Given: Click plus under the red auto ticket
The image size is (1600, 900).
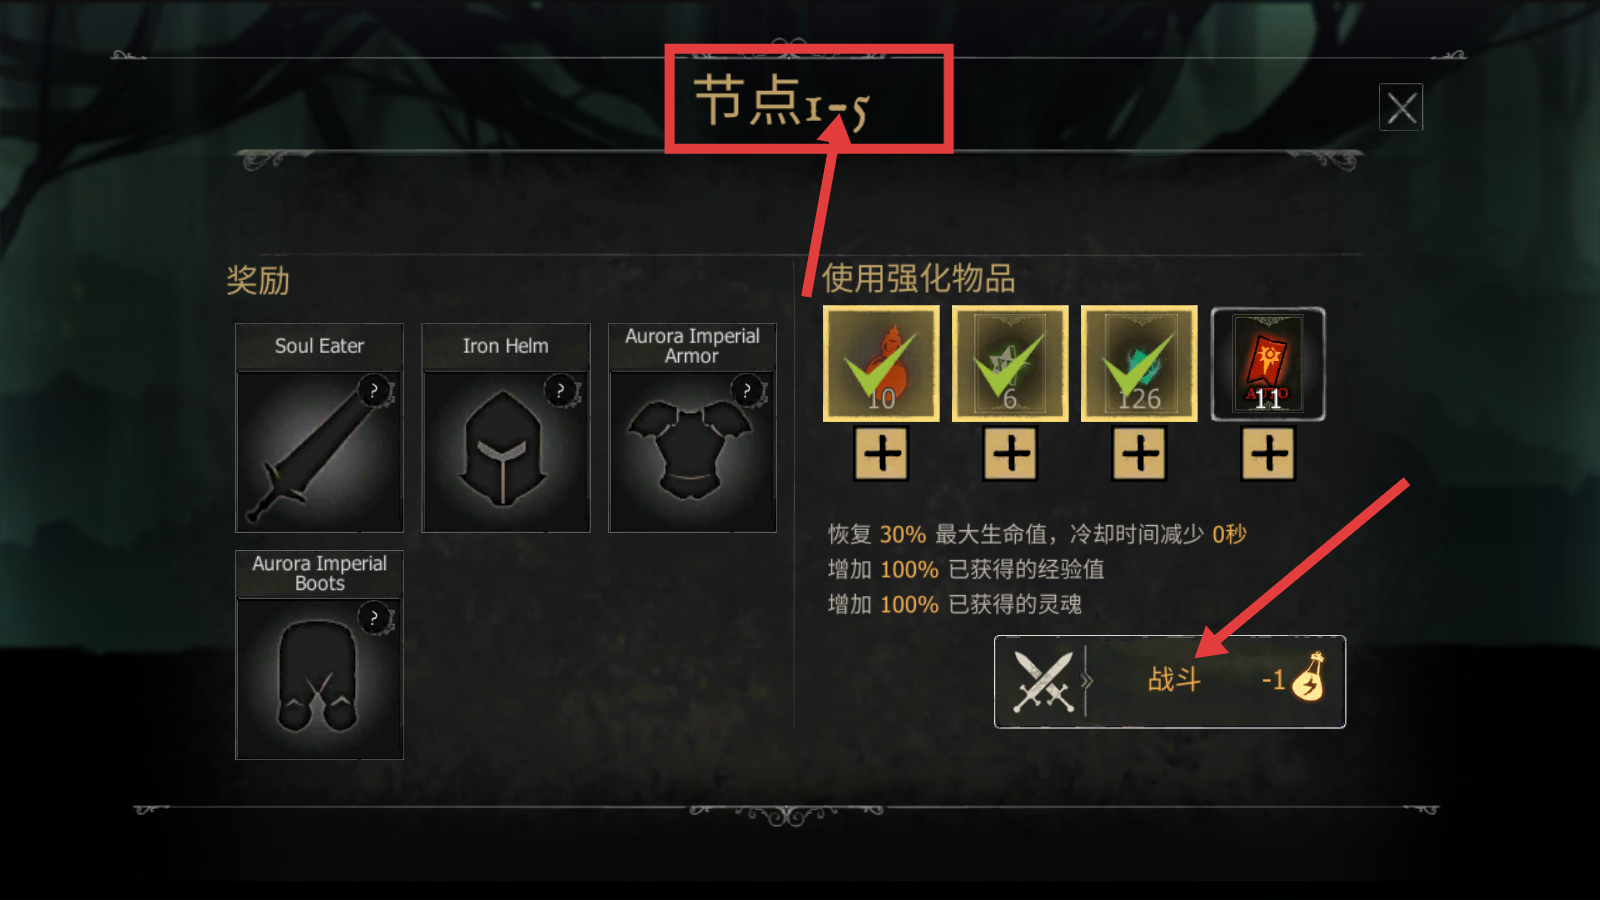Looking at the screenshot, I should [x=1269, y=454].
